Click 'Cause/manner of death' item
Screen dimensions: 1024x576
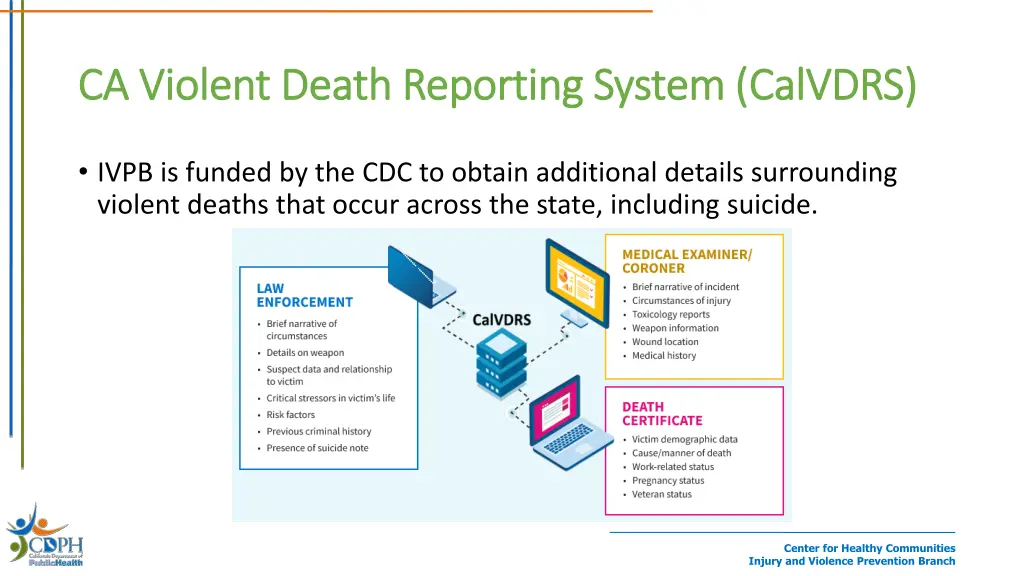pos(681,453)
